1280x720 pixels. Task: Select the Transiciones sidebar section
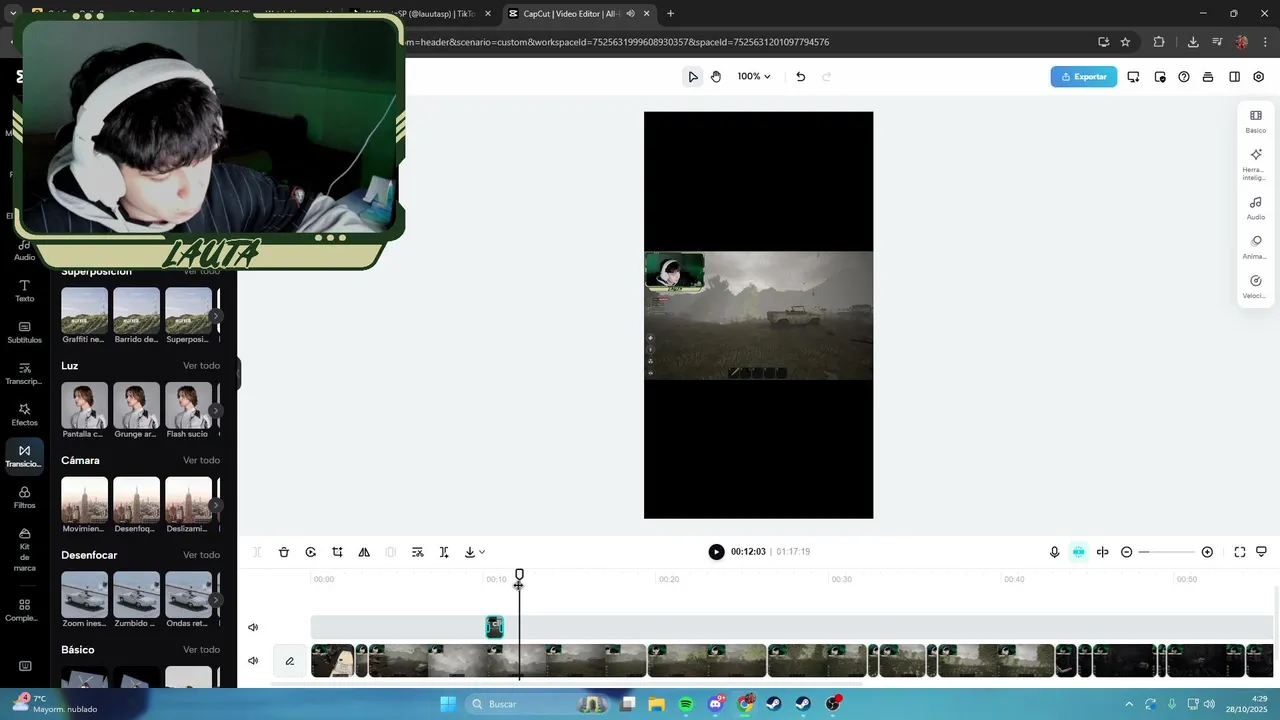24,456
